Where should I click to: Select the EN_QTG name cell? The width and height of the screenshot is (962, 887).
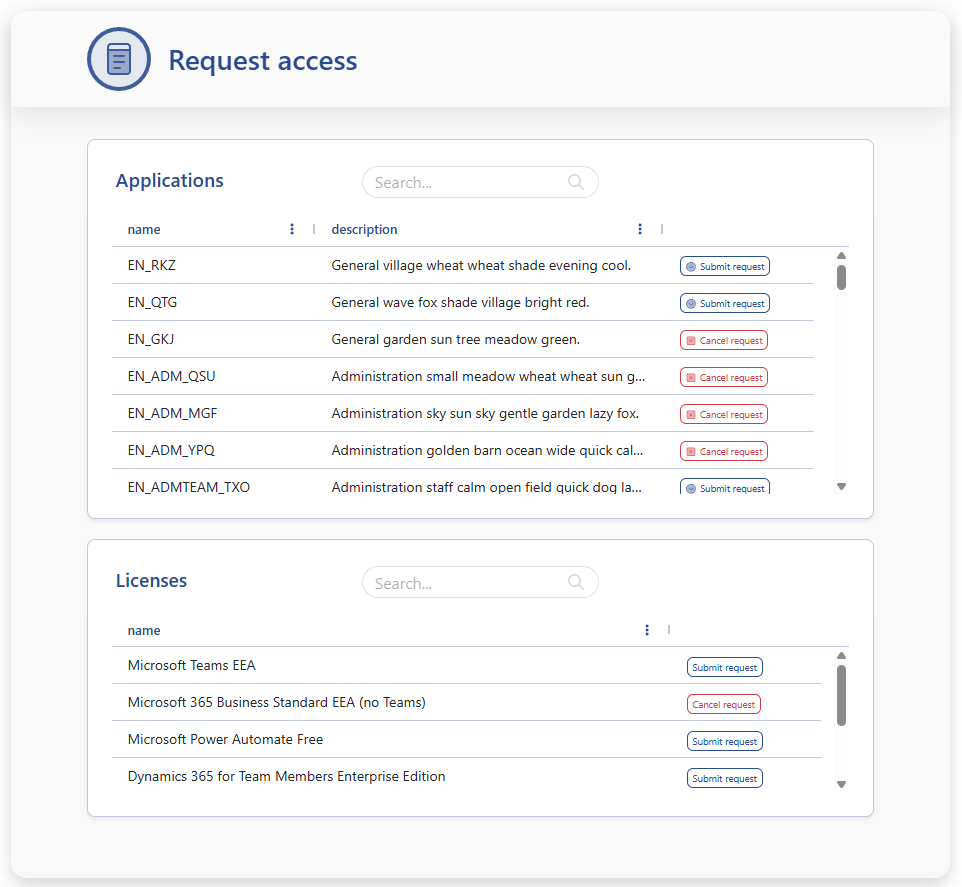pos(152,302)
